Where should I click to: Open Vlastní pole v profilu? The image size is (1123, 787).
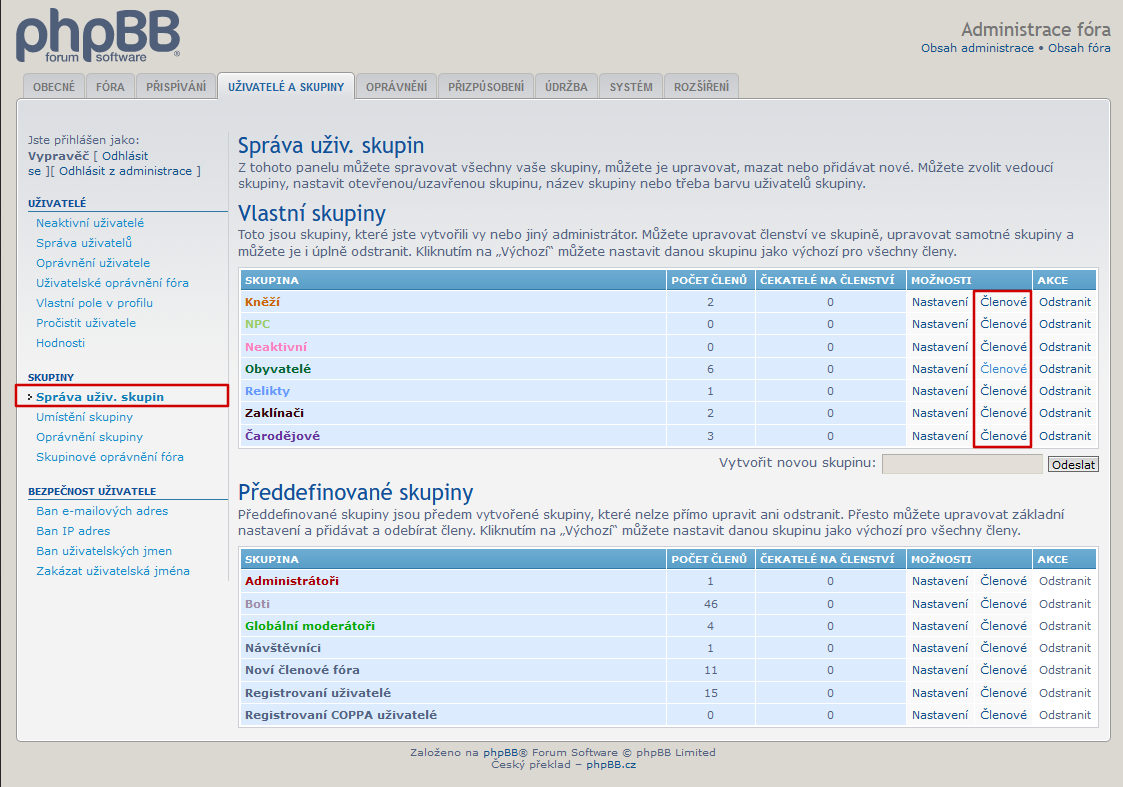pos(95,303)
